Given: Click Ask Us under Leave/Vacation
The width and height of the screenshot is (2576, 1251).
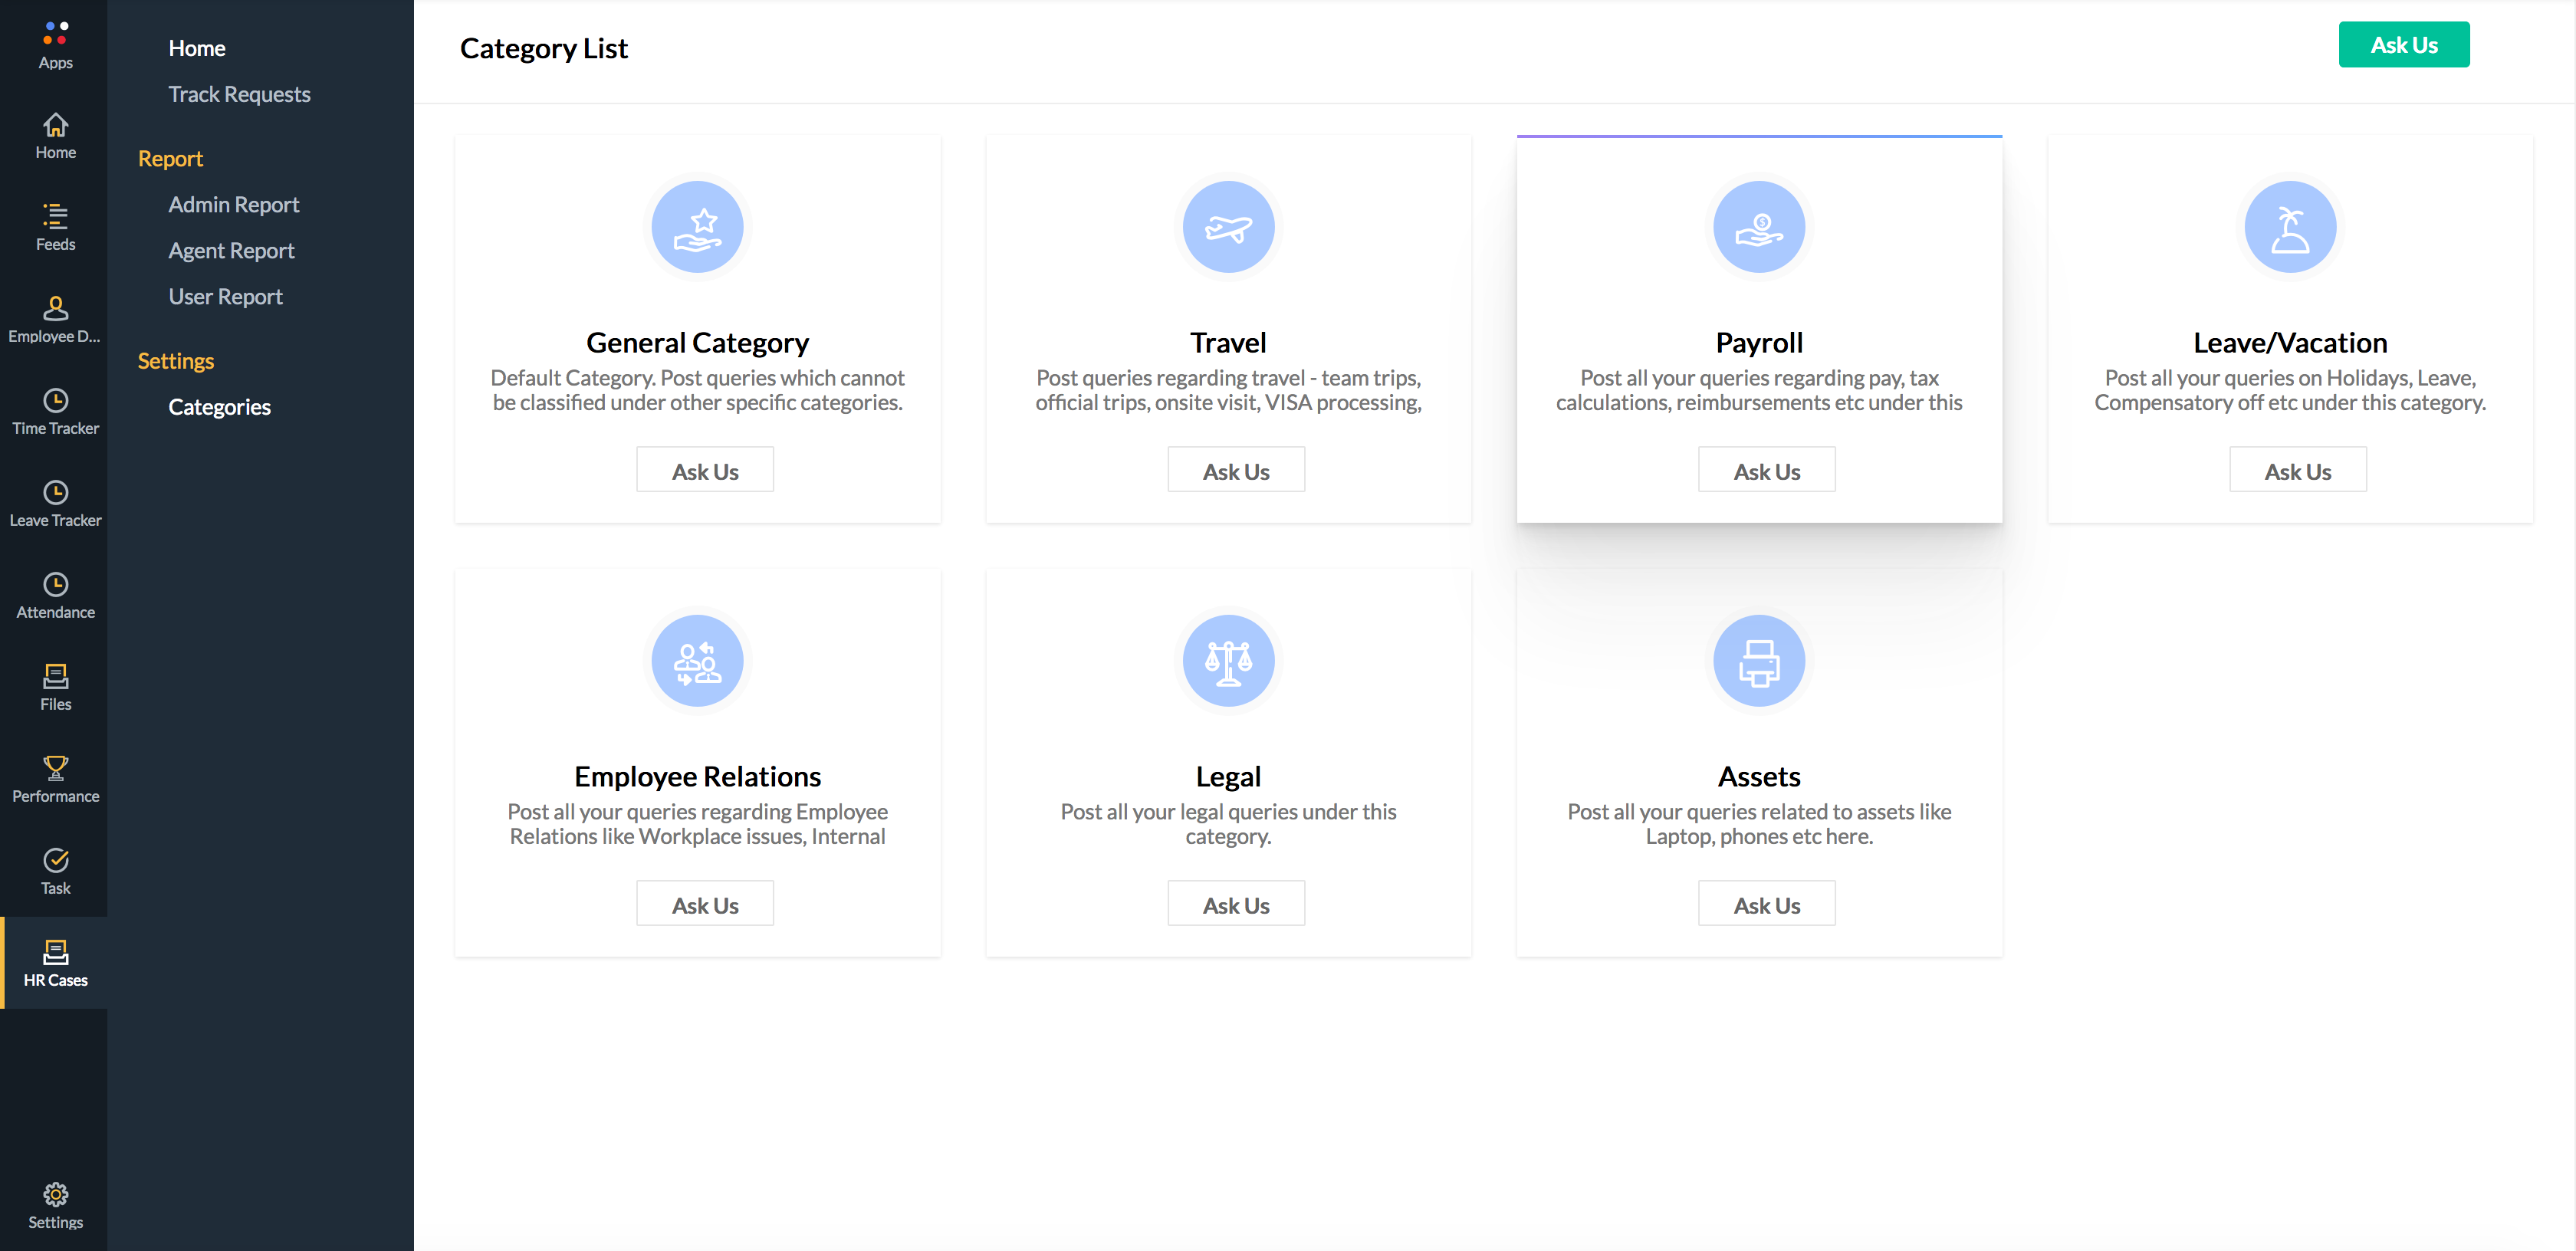Looking at the screenshot, I should [x=2296, y=470].
